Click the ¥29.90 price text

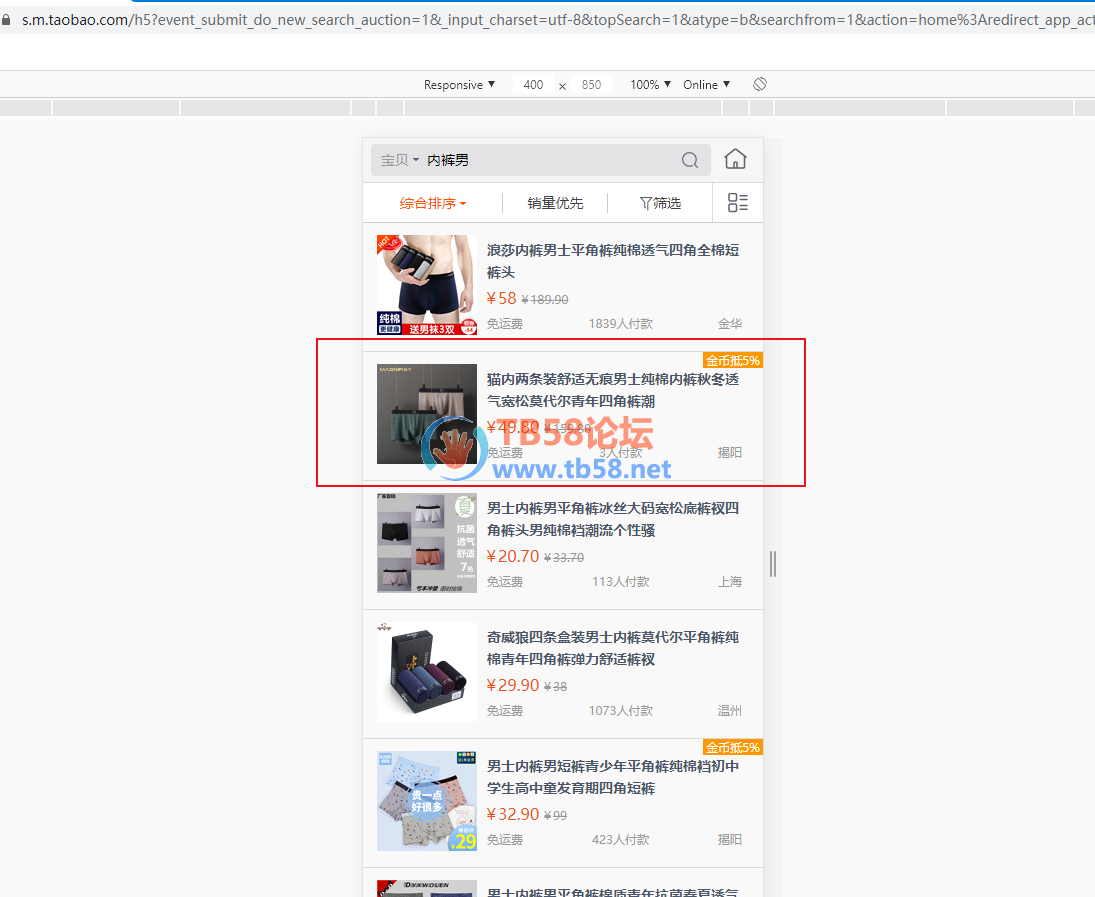[x=513, y=685]
